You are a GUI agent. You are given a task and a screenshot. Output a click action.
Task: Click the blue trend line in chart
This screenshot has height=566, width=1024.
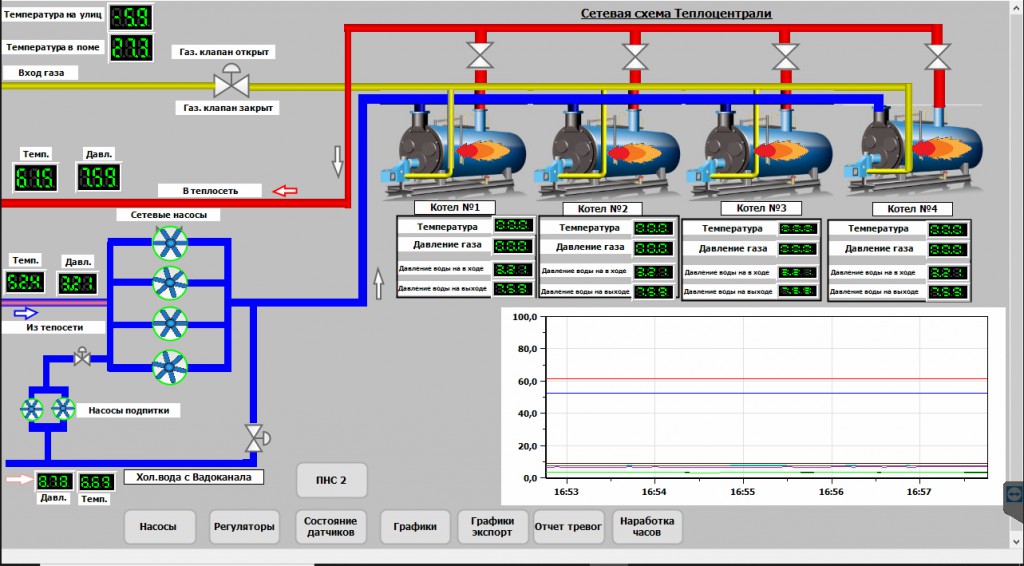766,393
